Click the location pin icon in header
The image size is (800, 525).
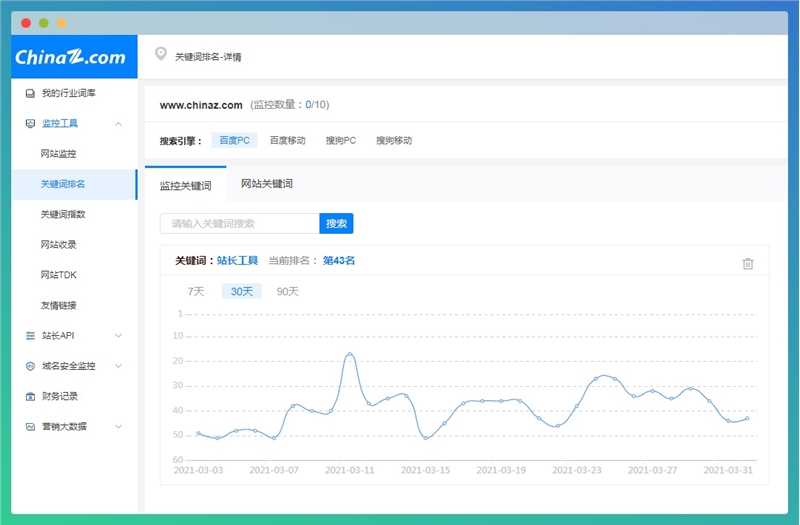[161, 55]
